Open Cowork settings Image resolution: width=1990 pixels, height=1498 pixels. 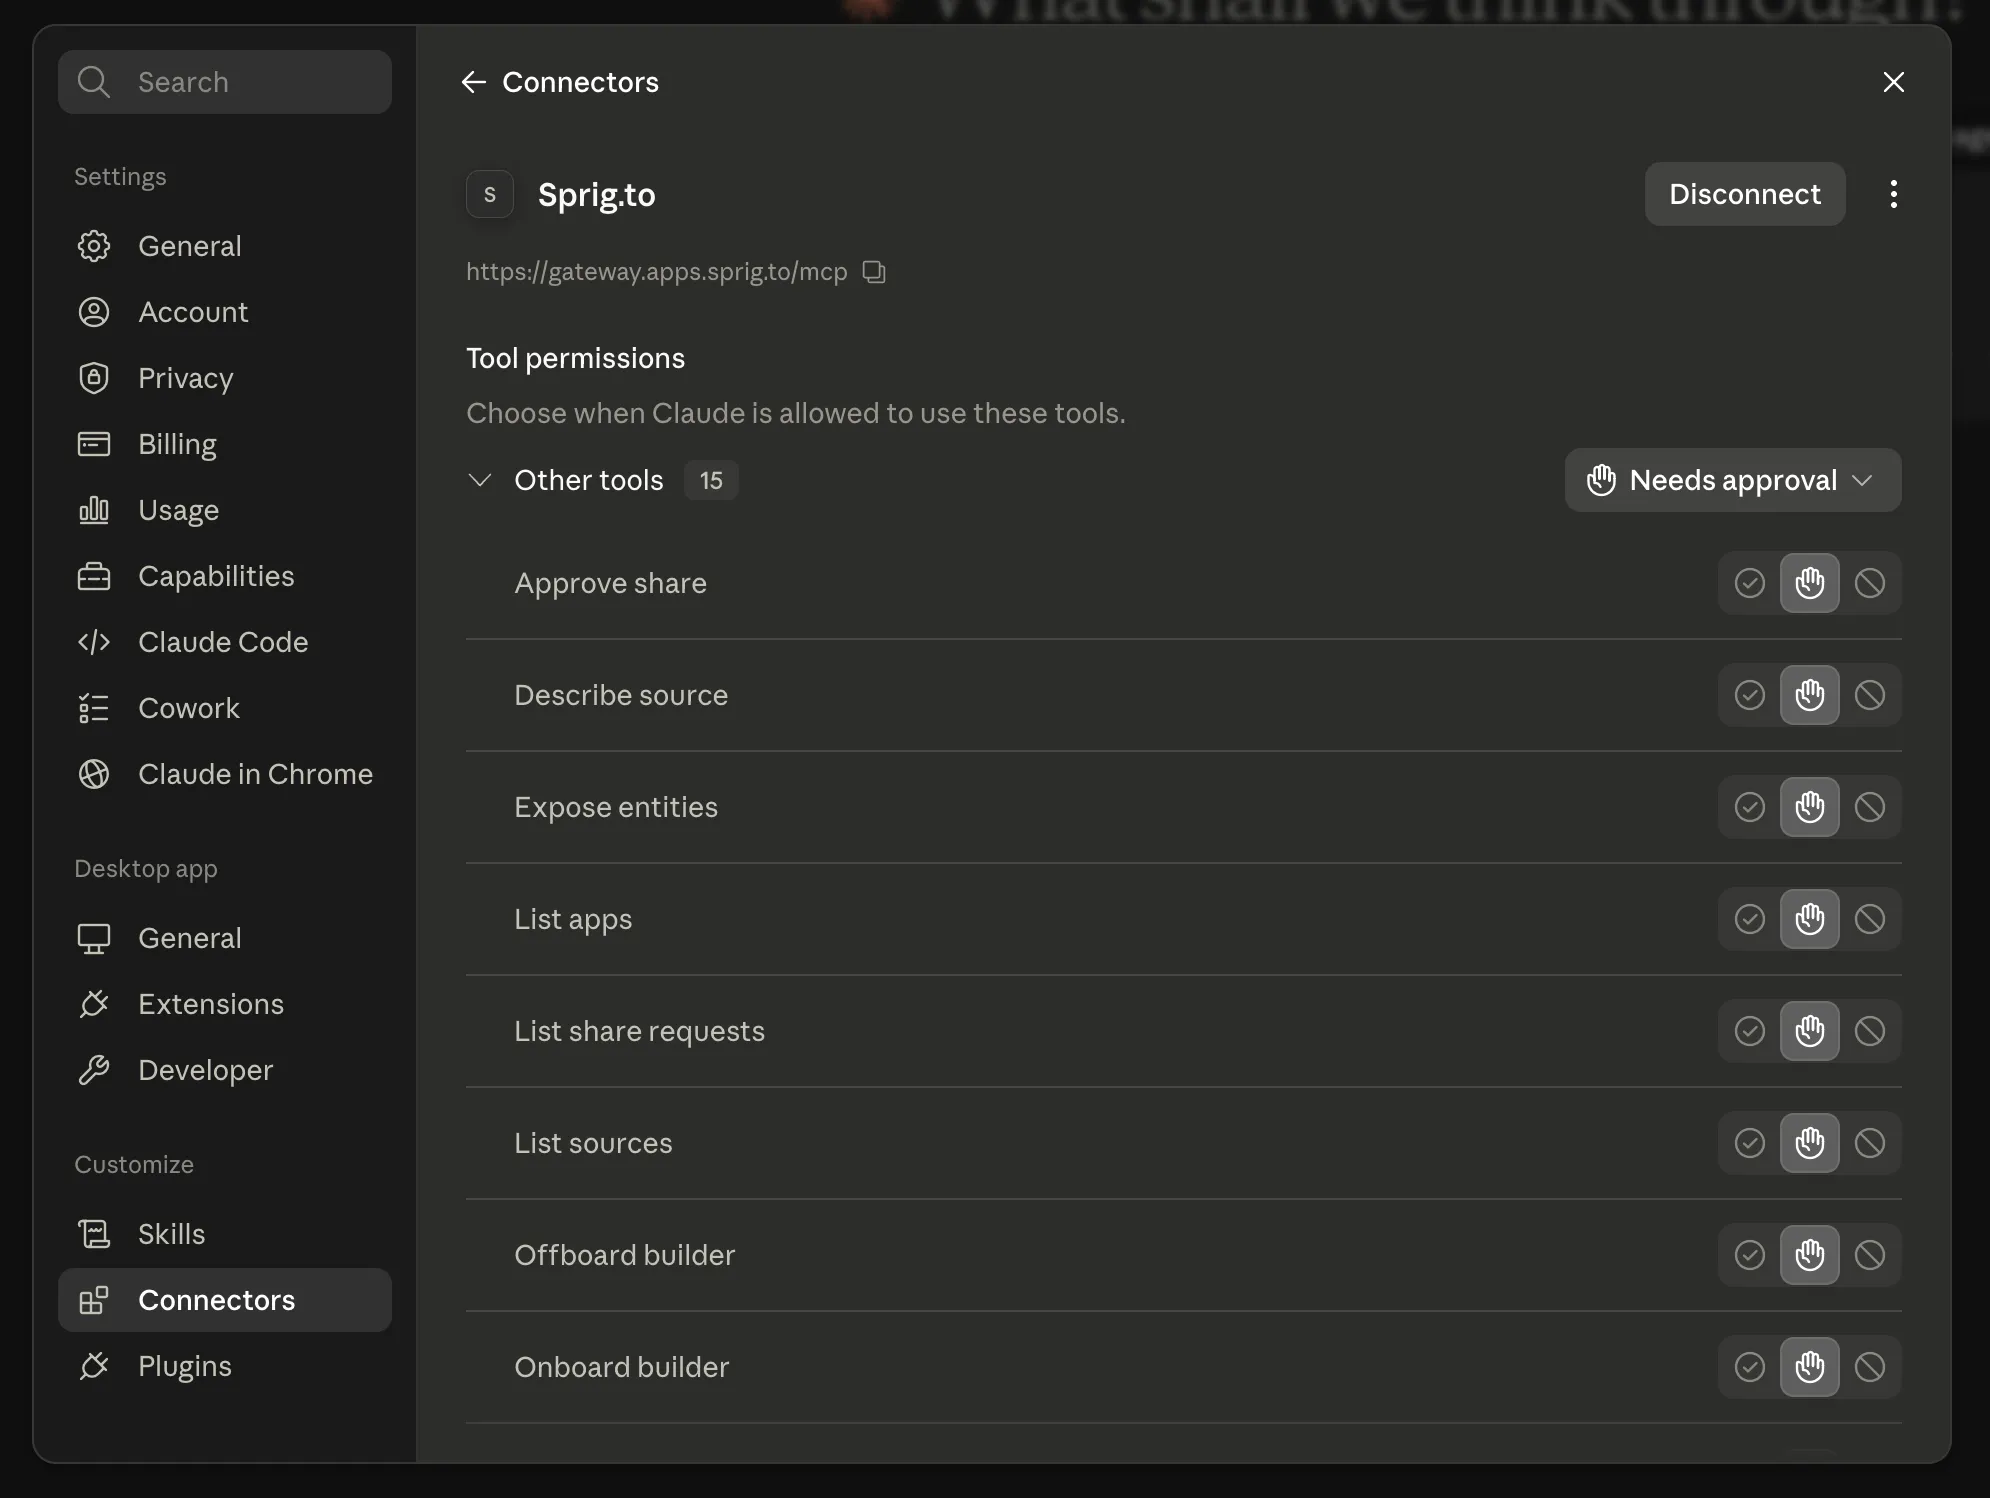tap(225, 708)
